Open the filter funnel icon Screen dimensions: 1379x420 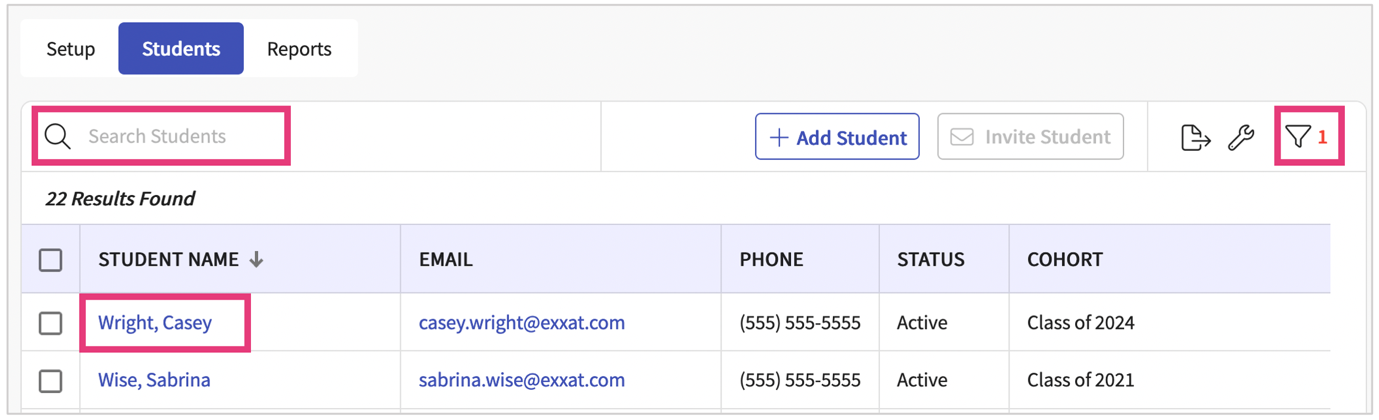tap(1298, 137)
